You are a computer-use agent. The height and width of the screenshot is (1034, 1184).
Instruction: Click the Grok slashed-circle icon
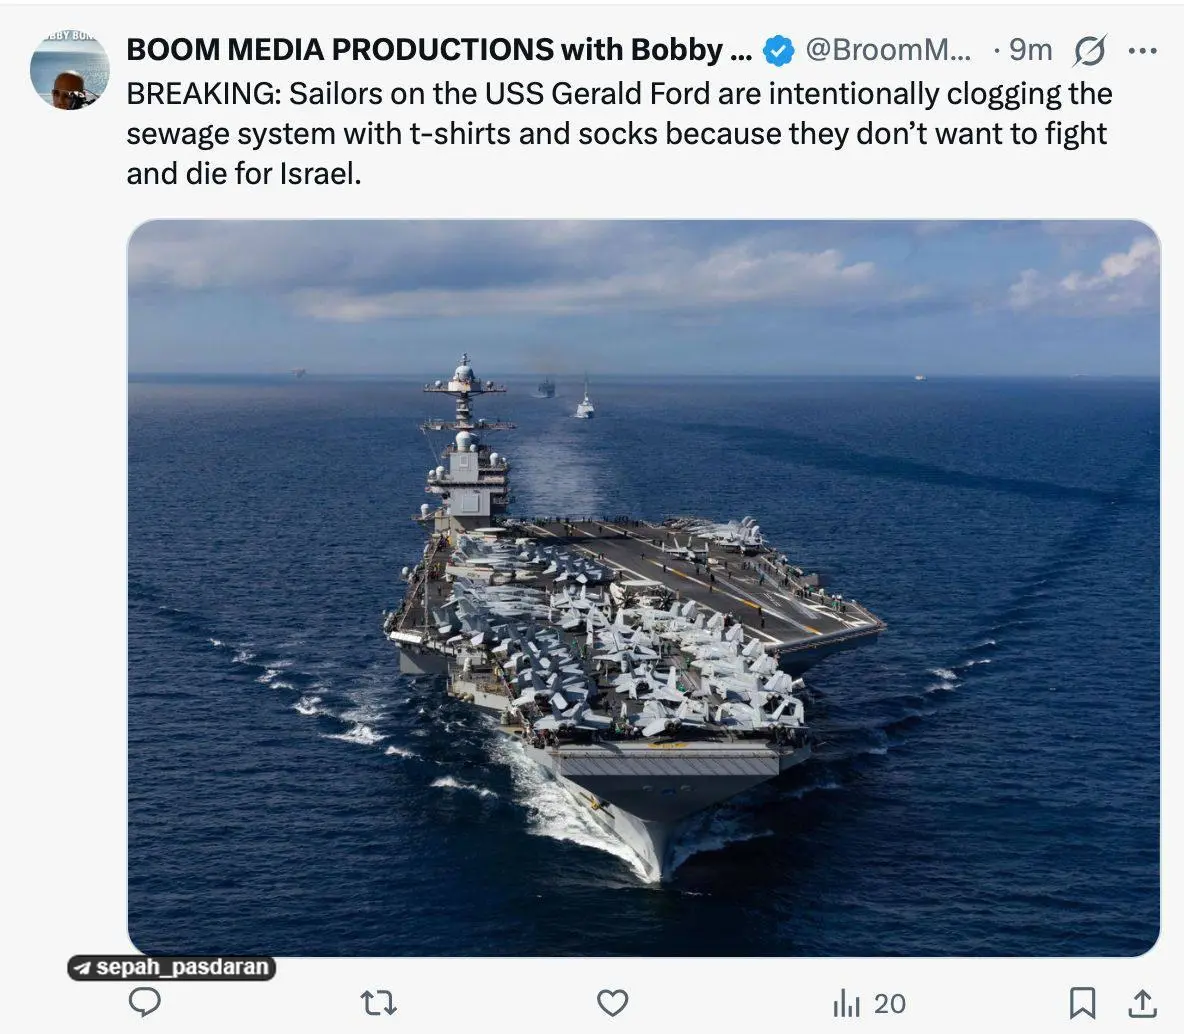tap(1088, 49)
